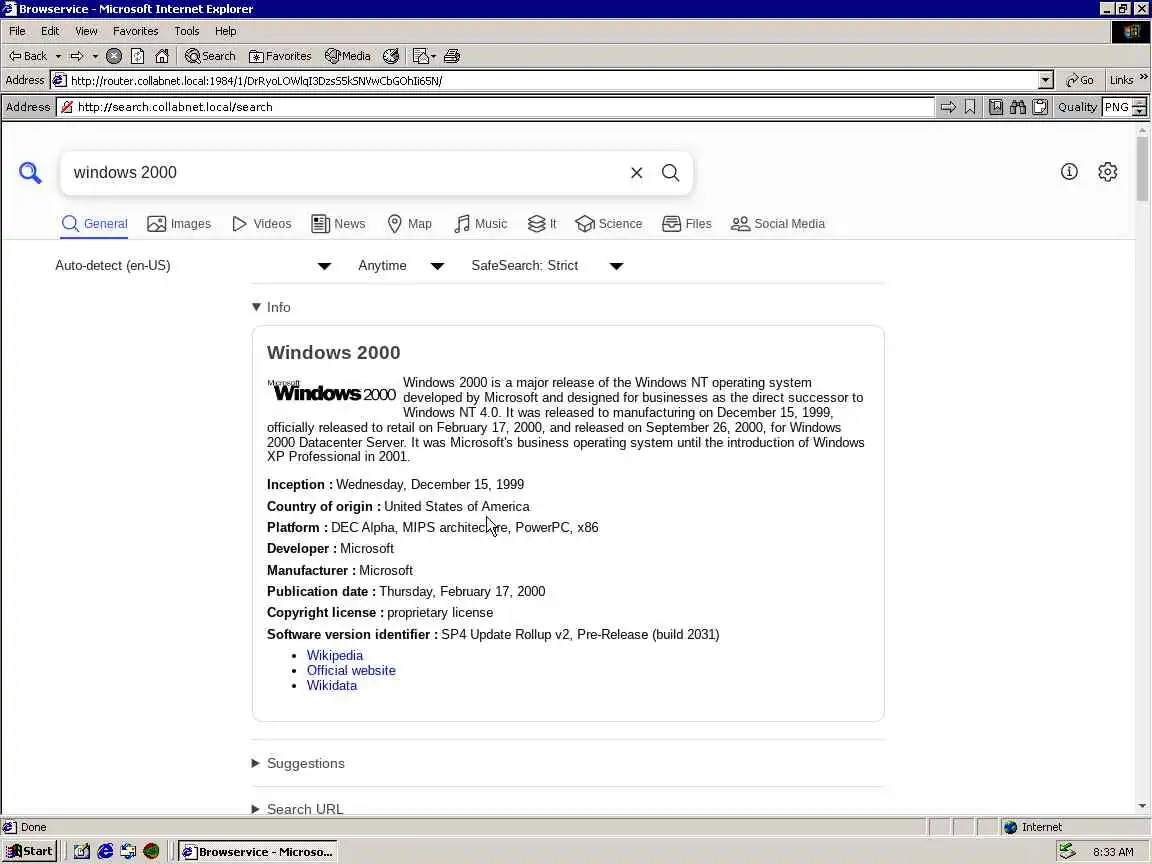Switch to the Music tab
Viewport: 1152px width, 864px height.
tap(480, 223)
